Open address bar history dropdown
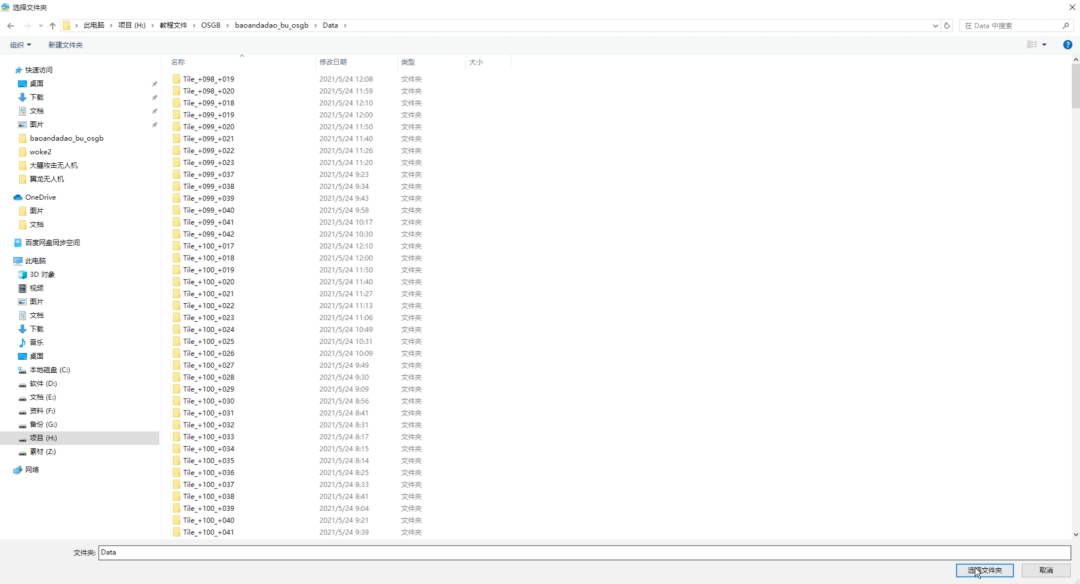Viewport: 1080px width, 584px height. (935, 25)
